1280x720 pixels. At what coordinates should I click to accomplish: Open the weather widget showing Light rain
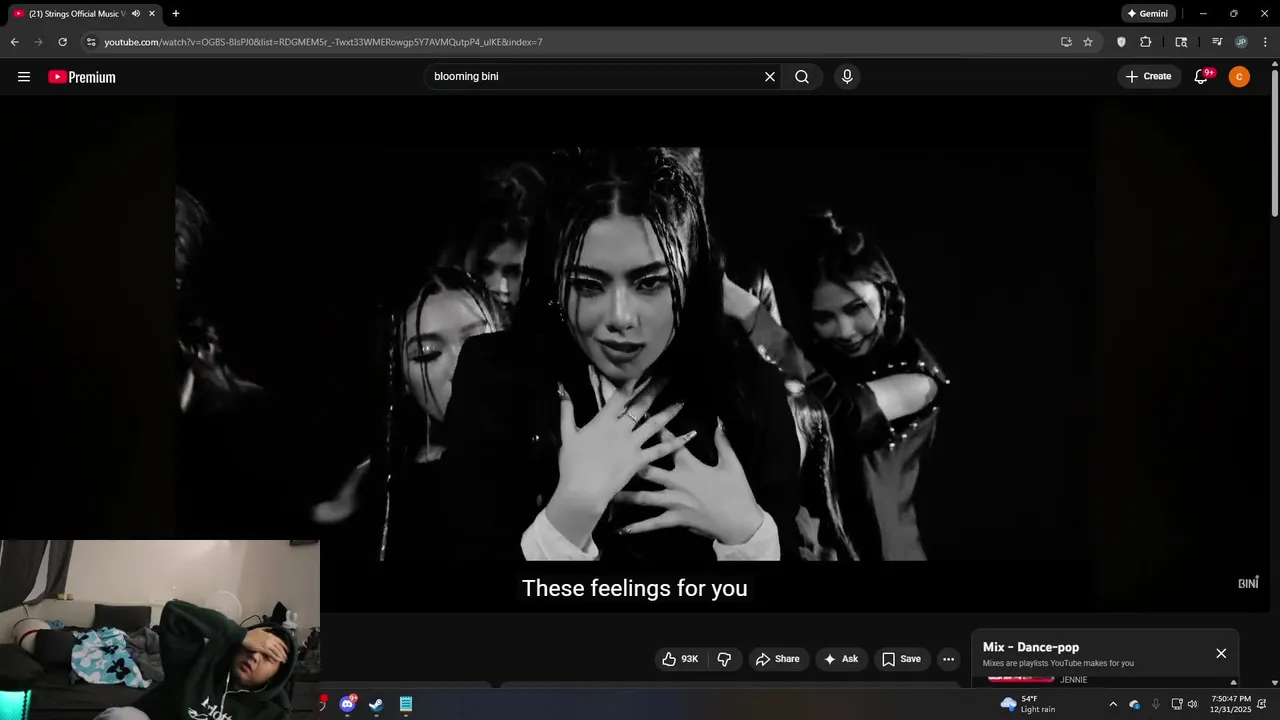click(1028, 704)
